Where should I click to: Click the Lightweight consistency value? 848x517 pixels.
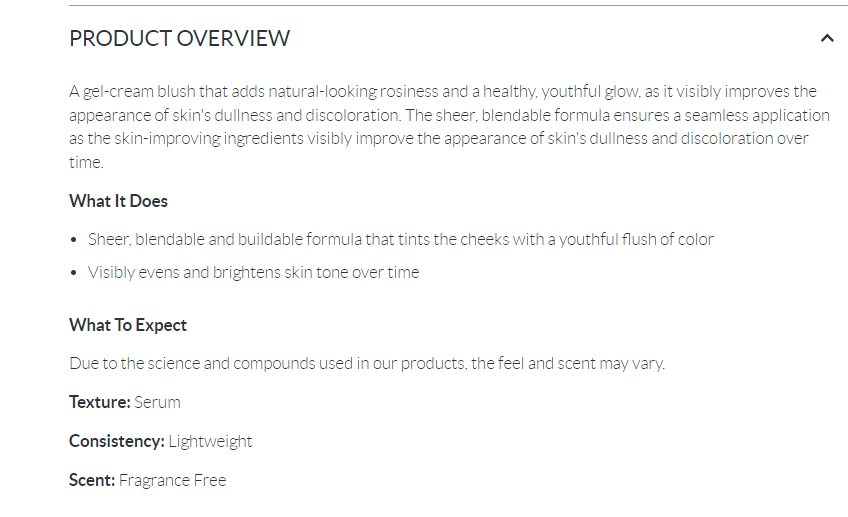point(210,441)
